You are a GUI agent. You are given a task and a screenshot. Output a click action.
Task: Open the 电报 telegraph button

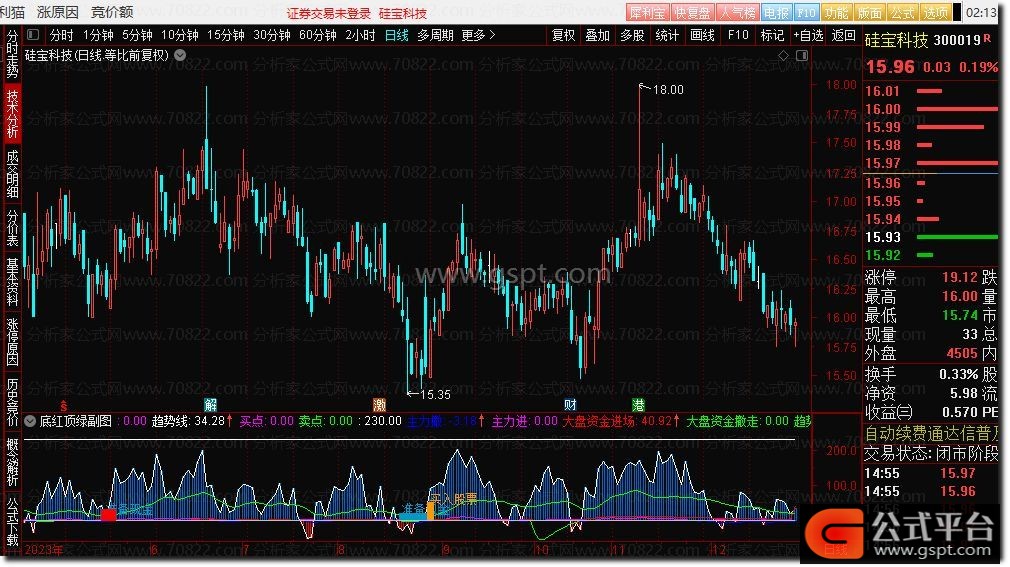coord(776,13)
